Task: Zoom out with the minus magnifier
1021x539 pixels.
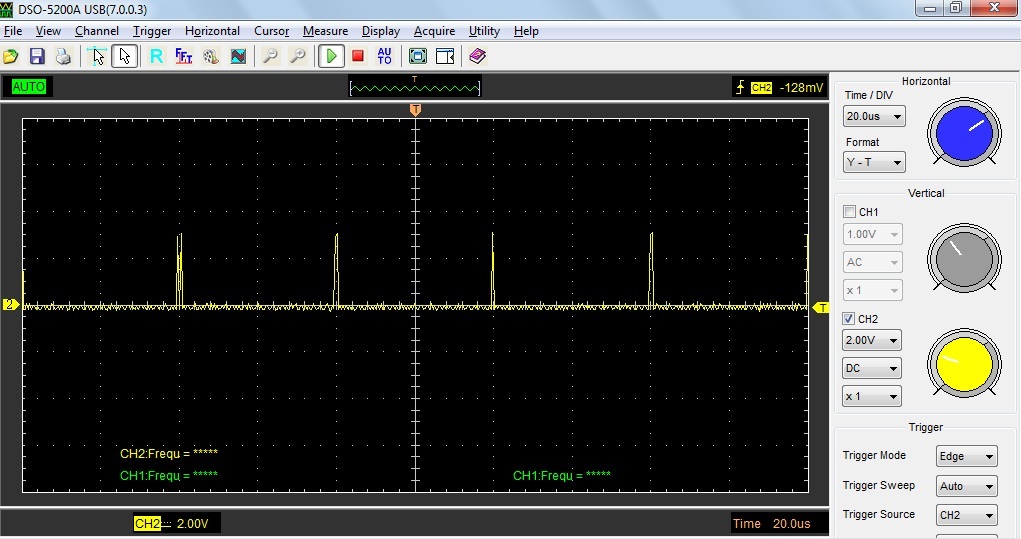Action: [270, 57]
